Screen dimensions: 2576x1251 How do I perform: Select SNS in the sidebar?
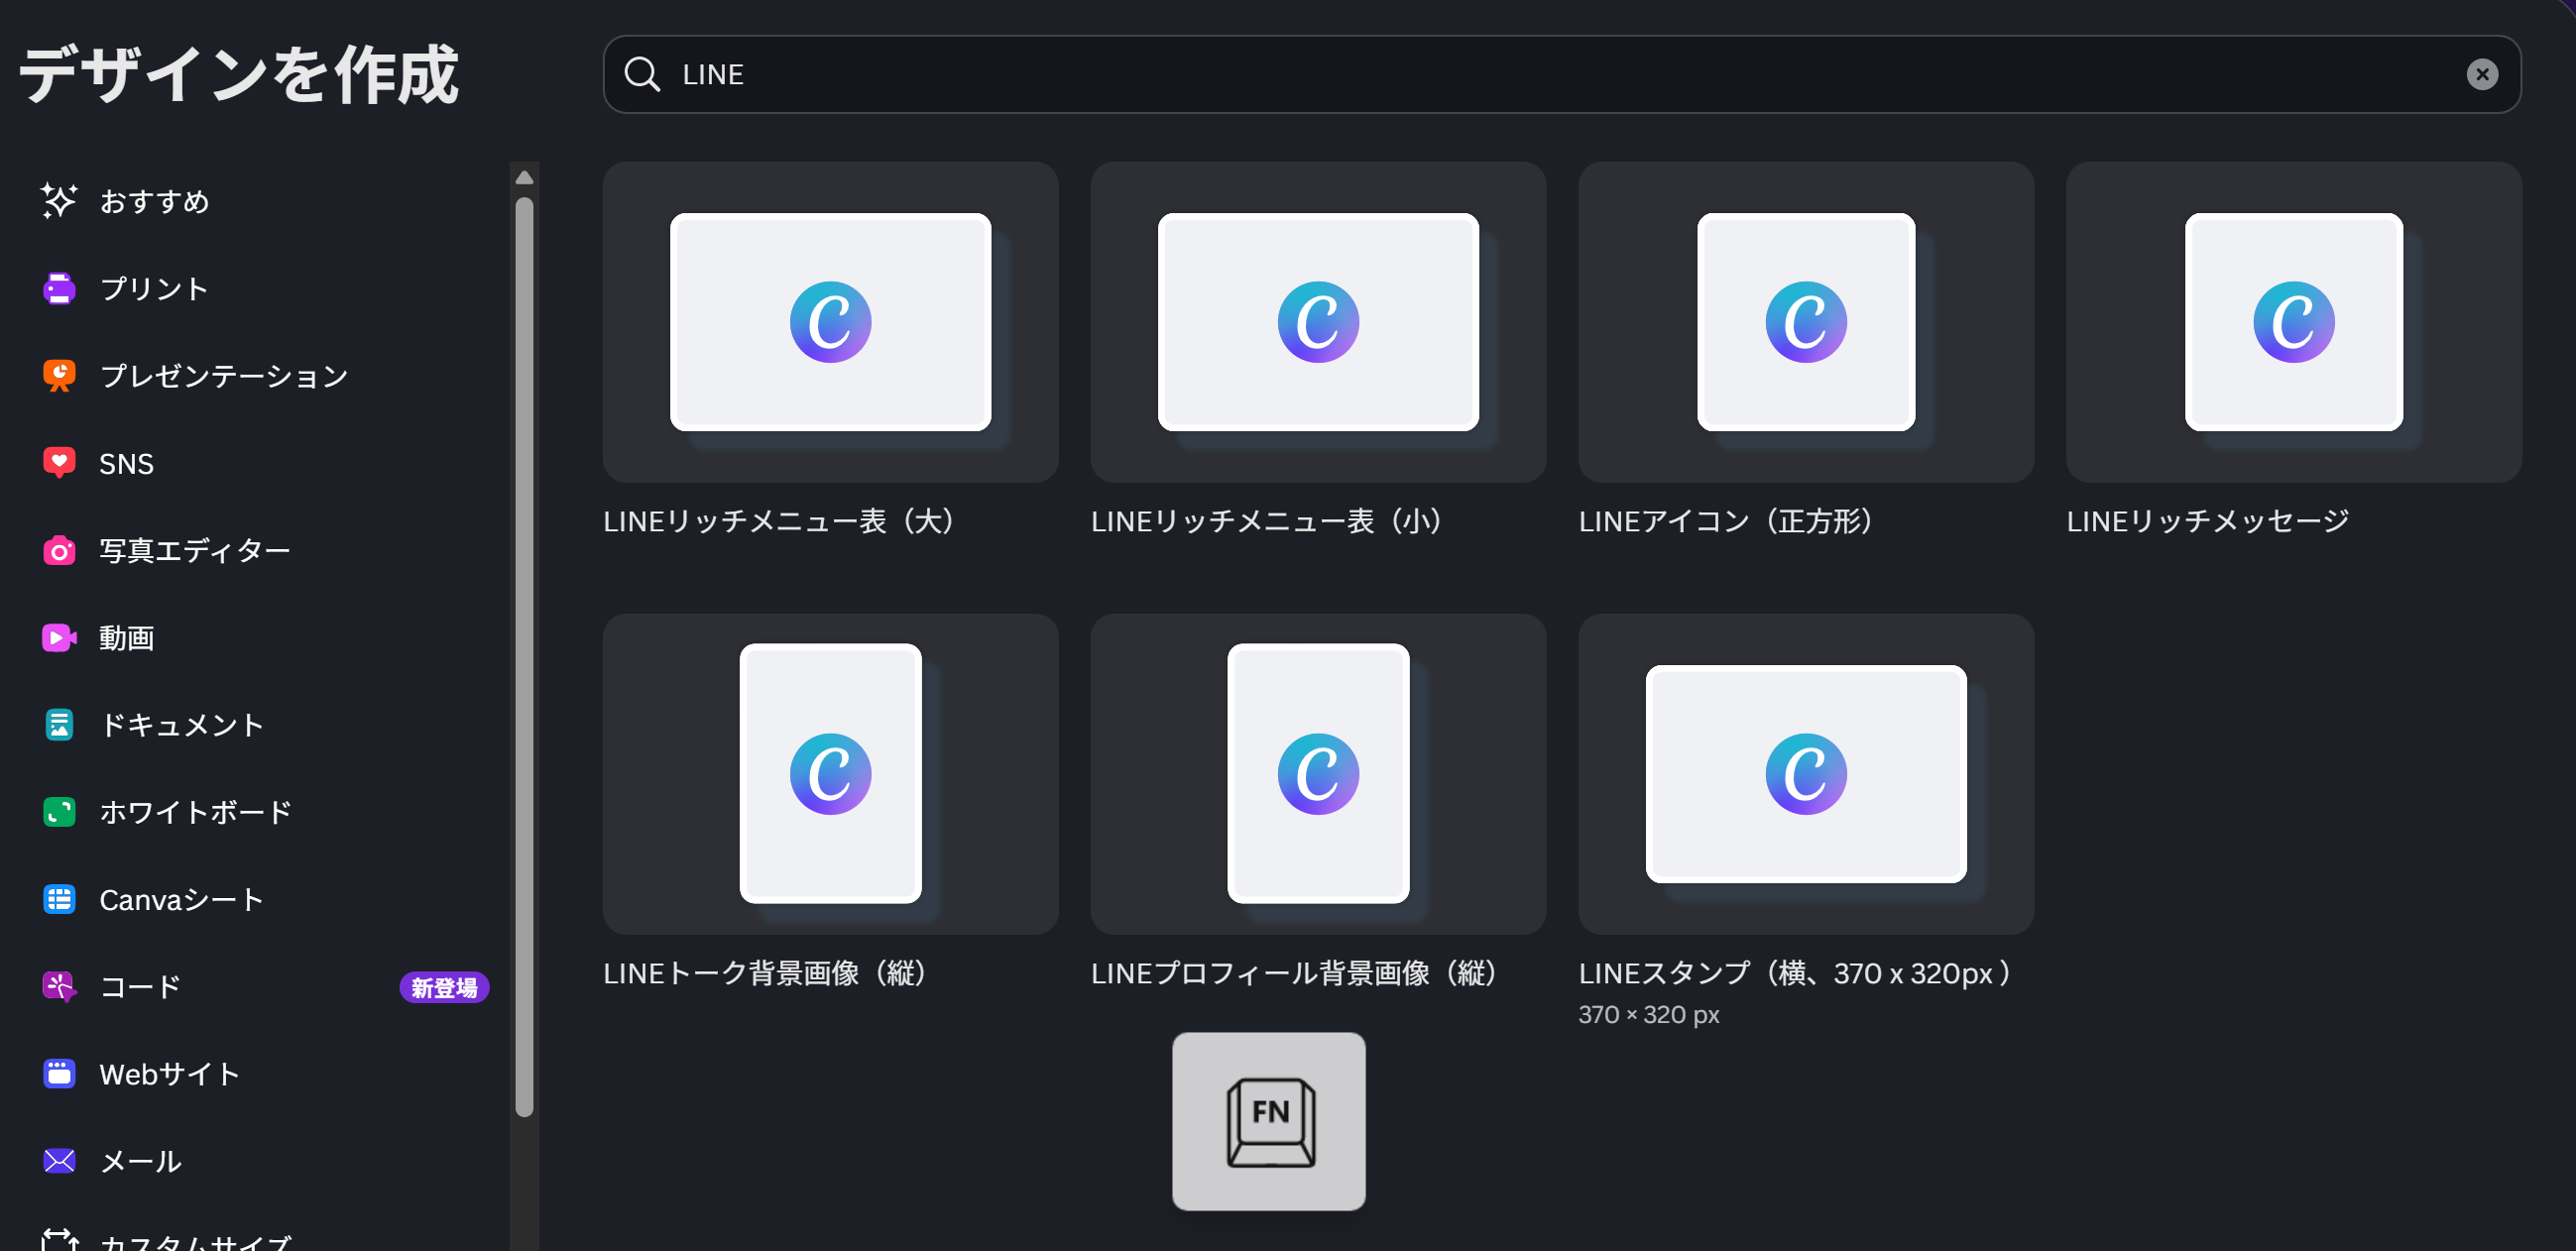click(126, 463)
